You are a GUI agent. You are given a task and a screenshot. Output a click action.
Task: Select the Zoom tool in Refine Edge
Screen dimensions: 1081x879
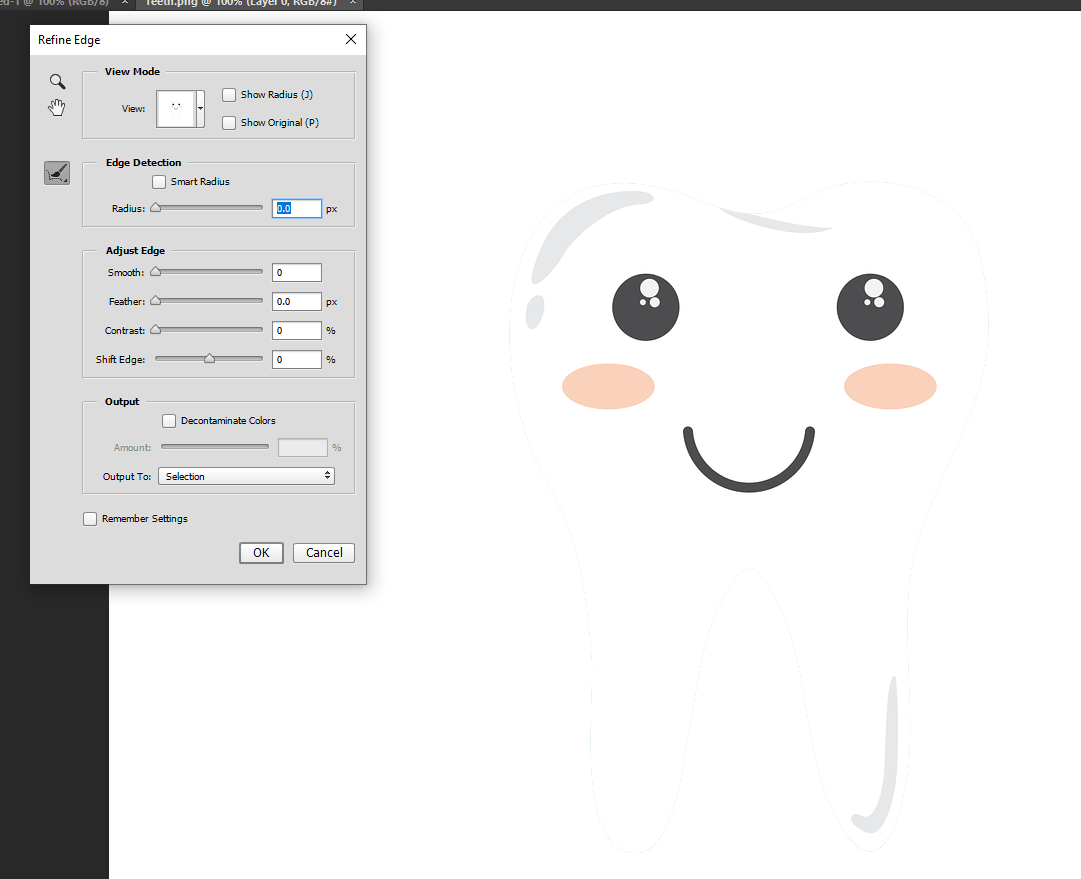[x=57, y=82]
